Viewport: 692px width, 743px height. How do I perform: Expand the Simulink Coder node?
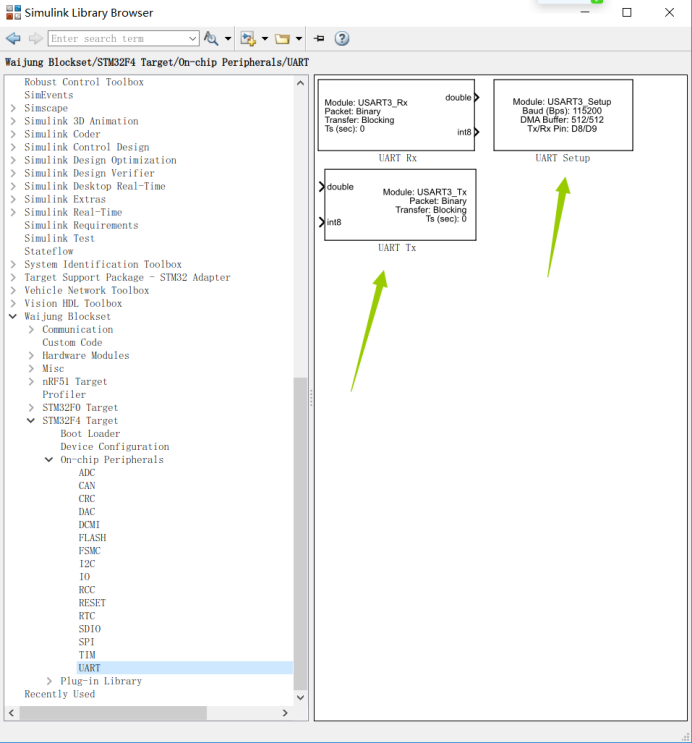[13, 134]
